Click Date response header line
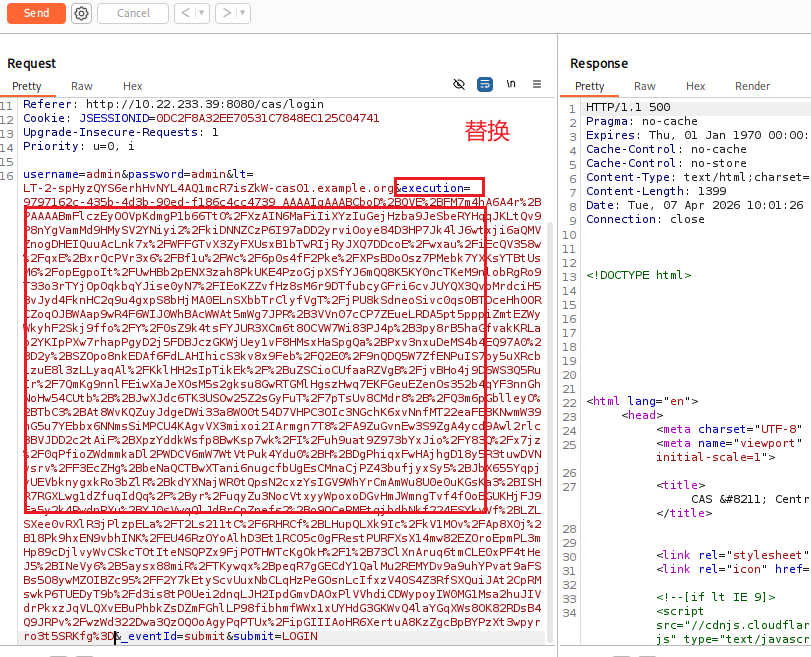The image size is (811, 657). click(x=695, y=205)
